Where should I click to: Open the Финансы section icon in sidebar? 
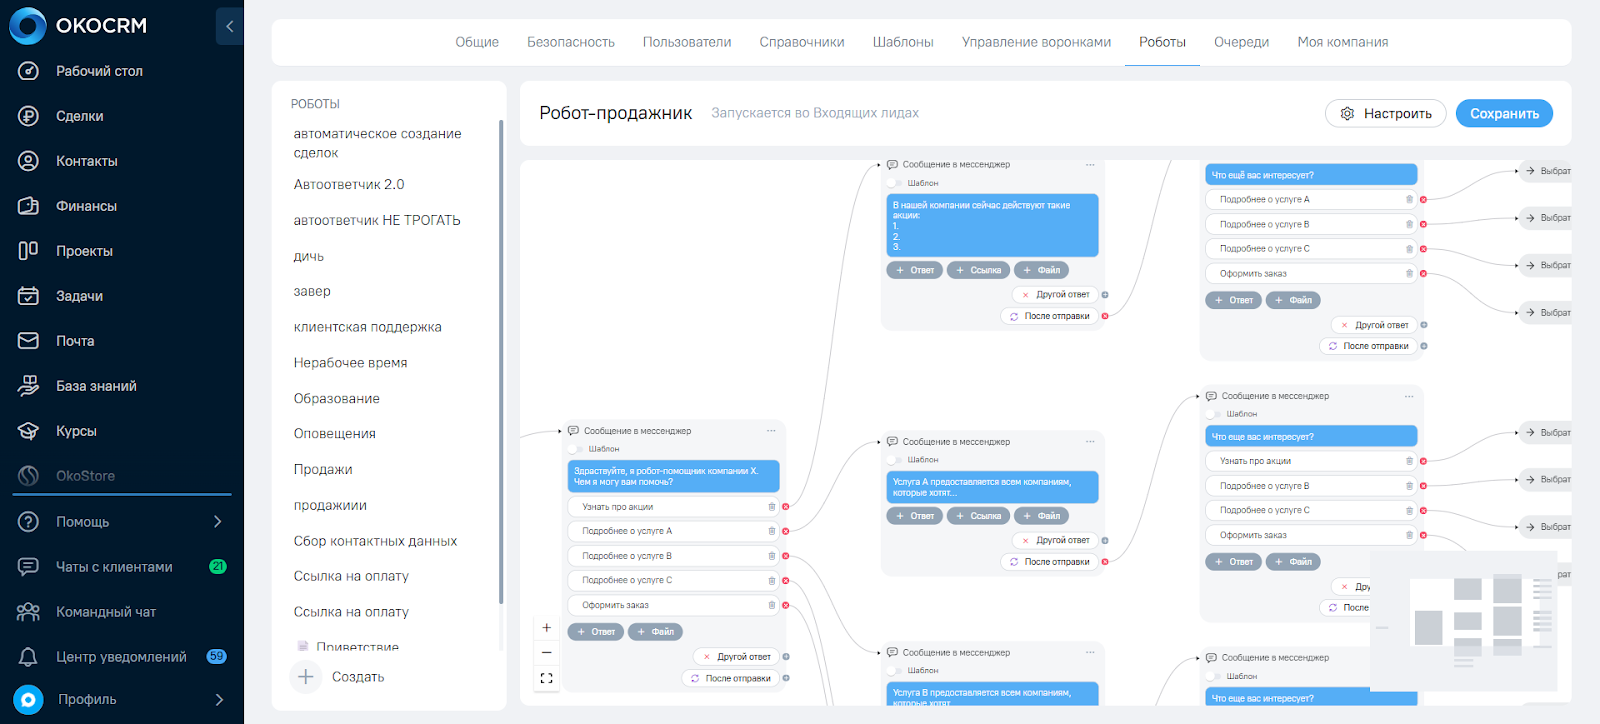tap(28, 206)
